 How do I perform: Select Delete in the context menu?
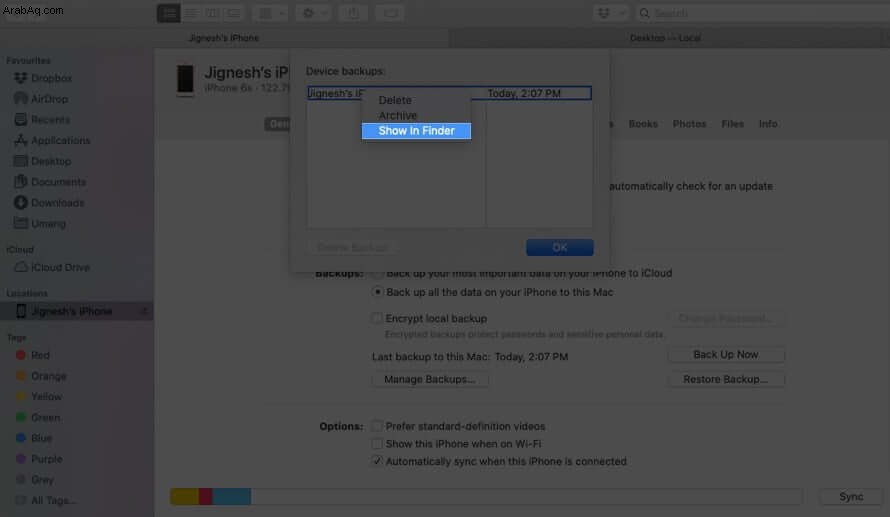click(395, 100)
